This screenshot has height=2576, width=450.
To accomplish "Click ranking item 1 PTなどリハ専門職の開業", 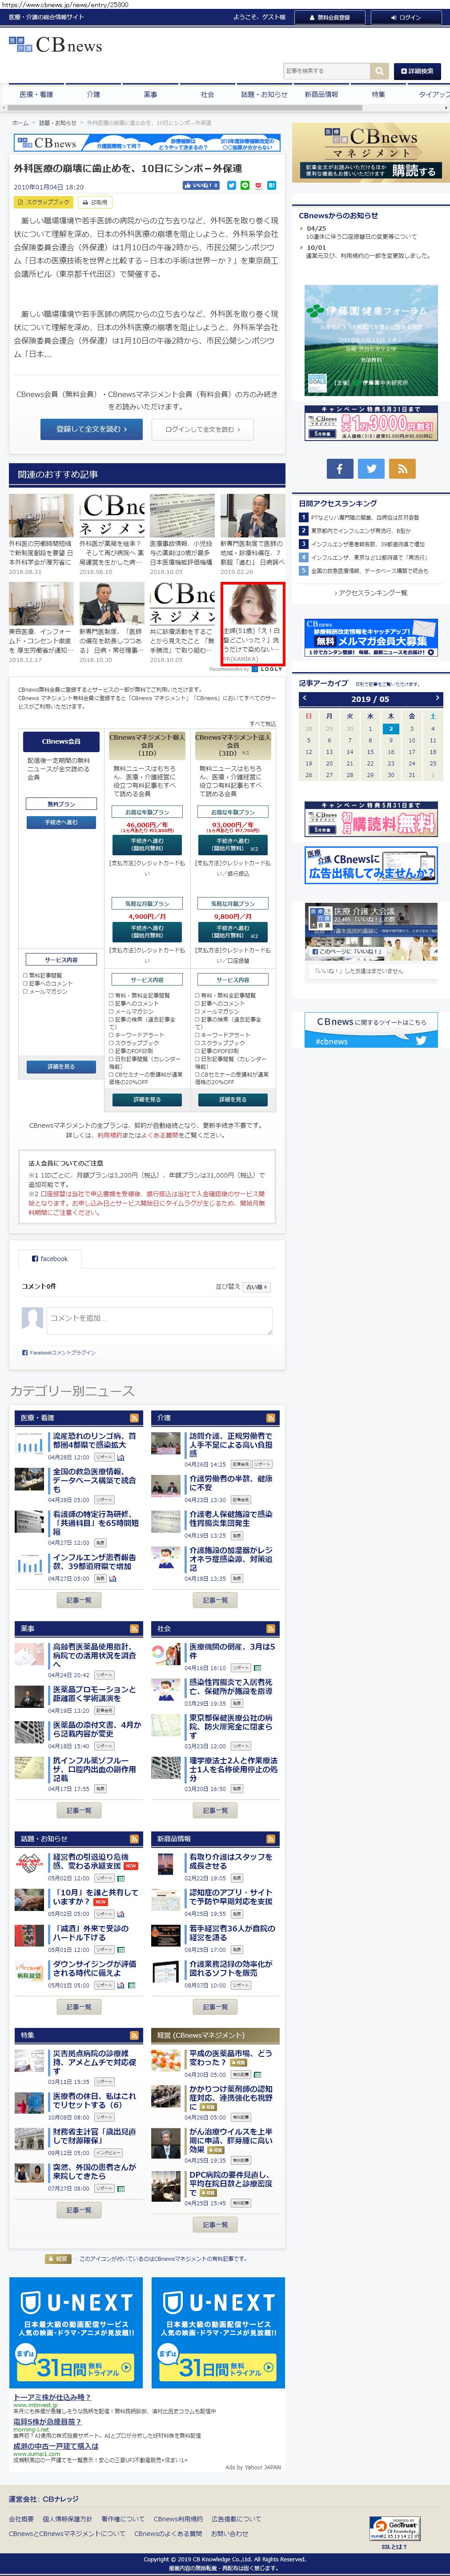I will (364, 518).
